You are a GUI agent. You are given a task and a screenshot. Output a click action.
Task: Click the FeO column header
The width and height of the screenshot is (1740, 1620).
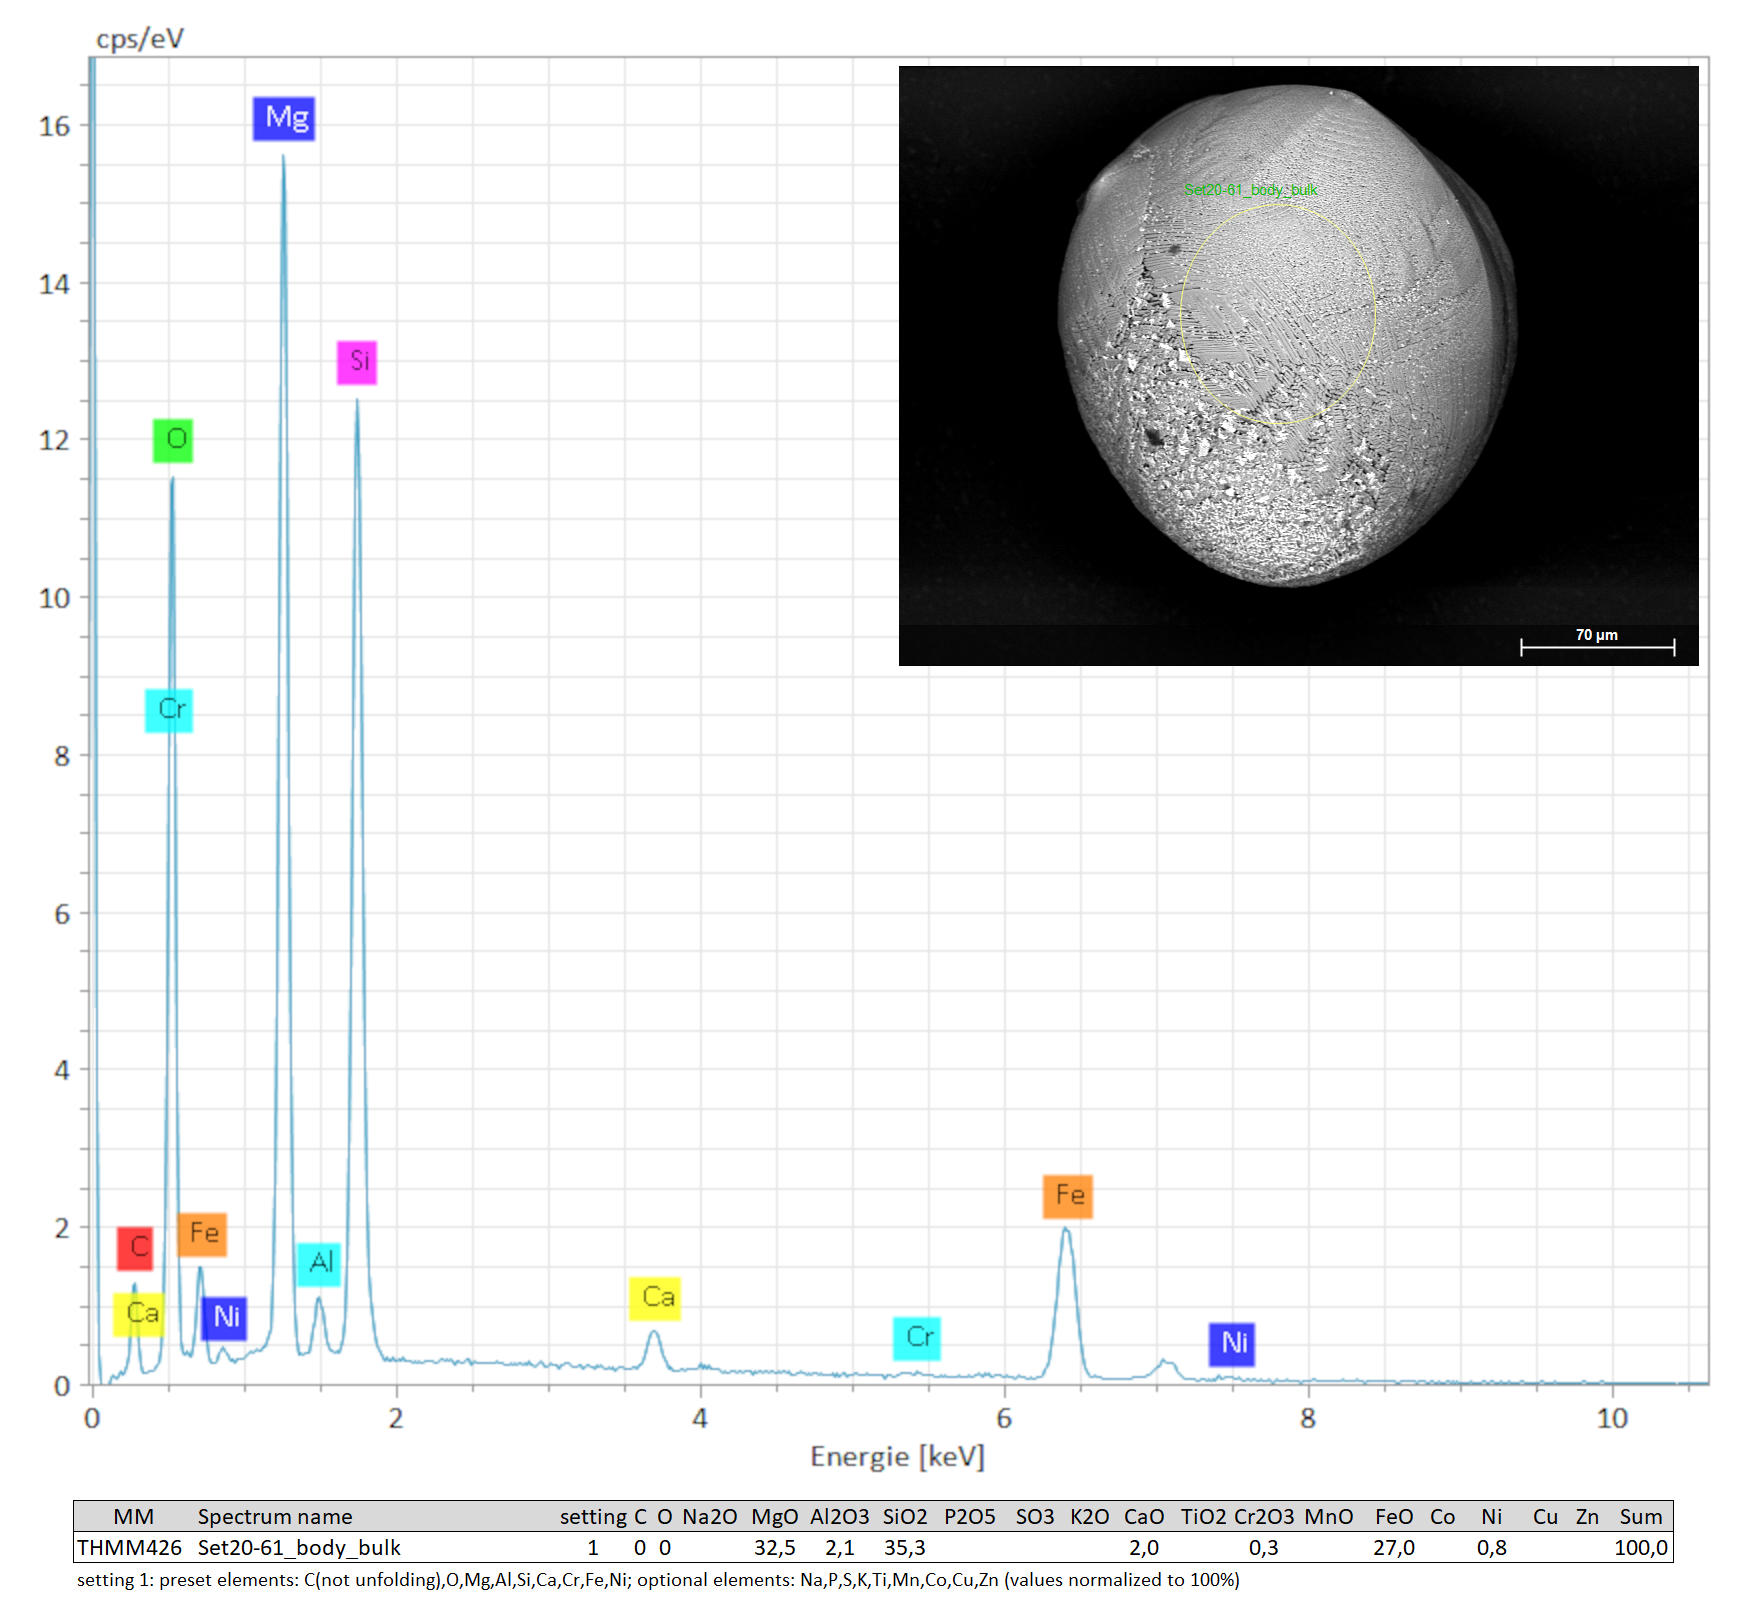1394,1516
